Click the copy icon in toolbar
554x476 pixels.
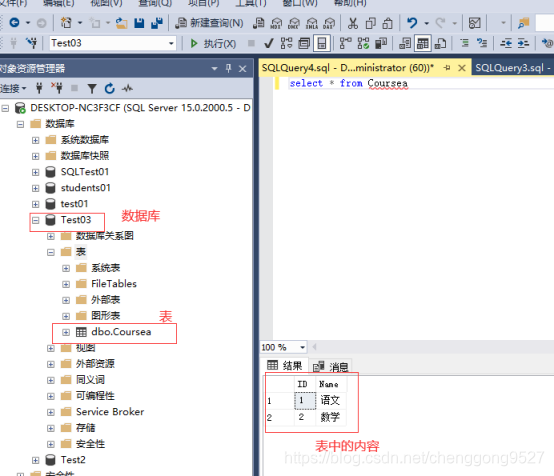tap(371, 23)
